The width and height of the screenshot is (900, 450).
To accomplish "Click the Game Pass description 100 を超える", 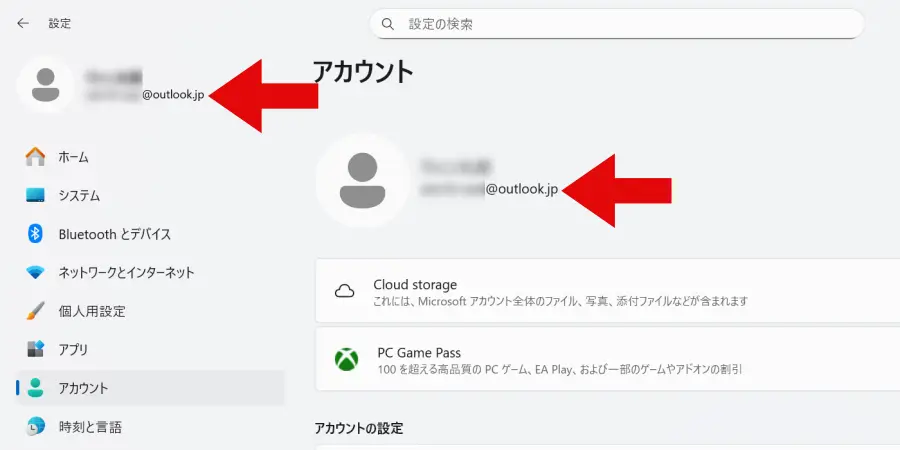I will tap(560, 369).
